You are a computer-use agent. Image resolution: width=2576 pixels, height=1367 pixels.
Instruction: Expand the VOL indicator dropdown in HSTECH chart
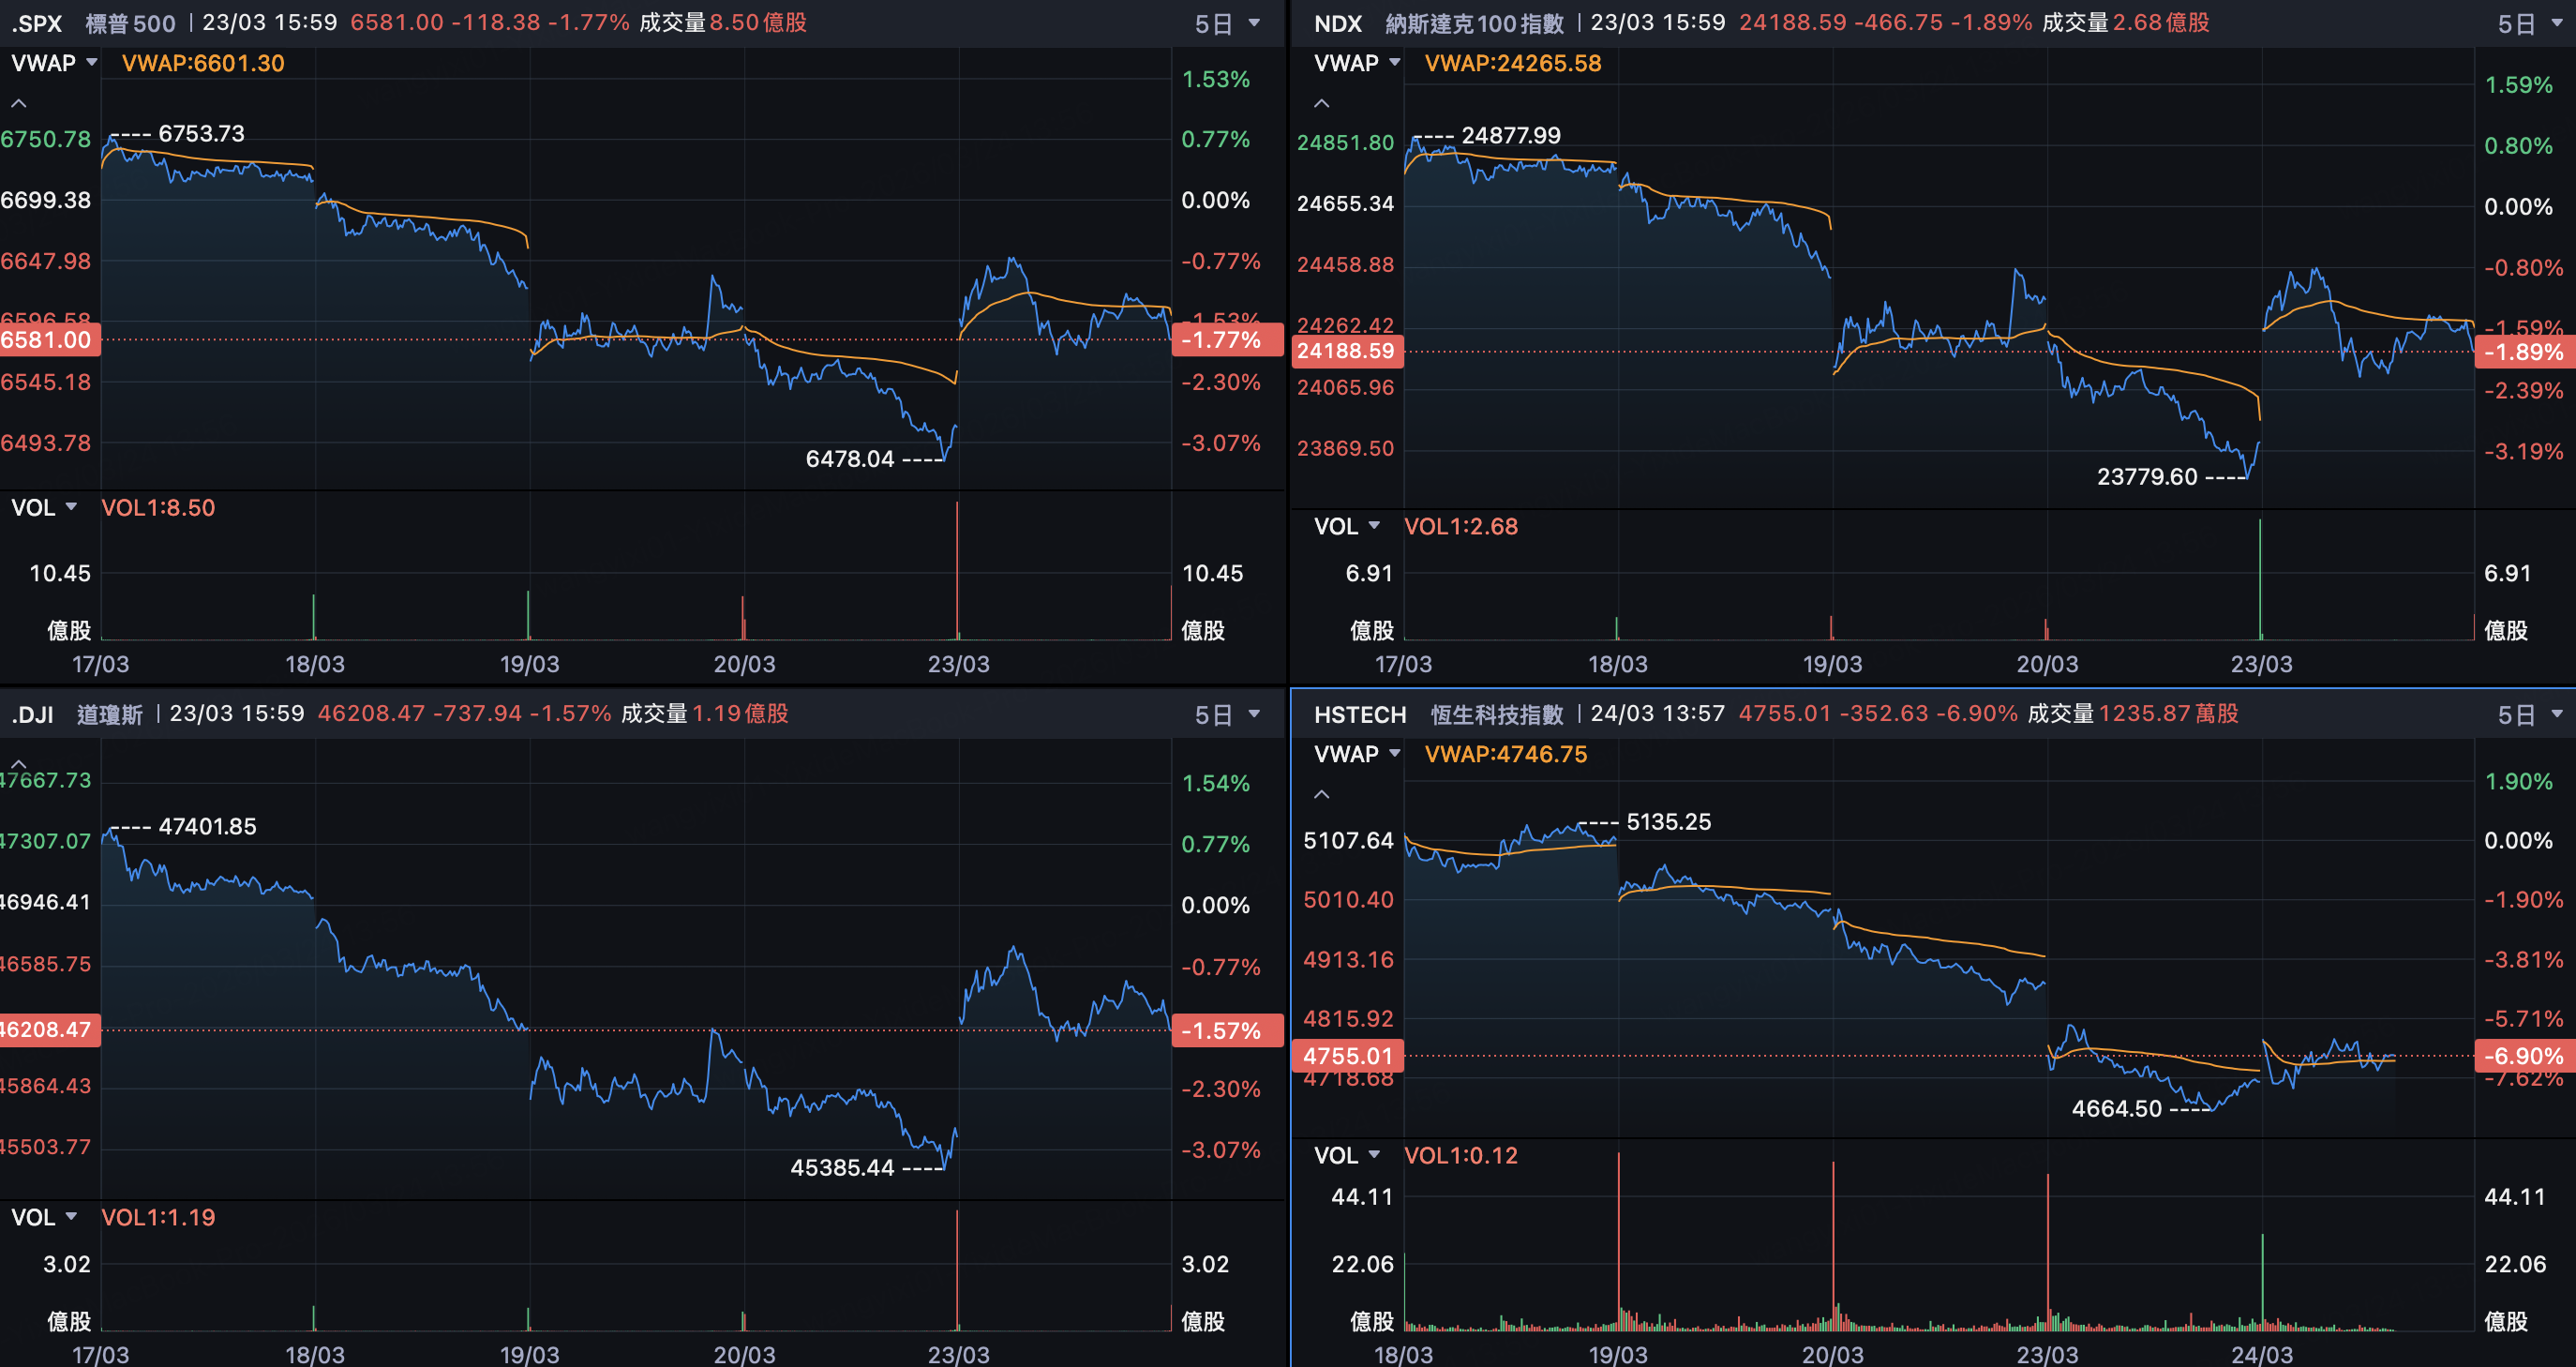pos(1347,1155)
